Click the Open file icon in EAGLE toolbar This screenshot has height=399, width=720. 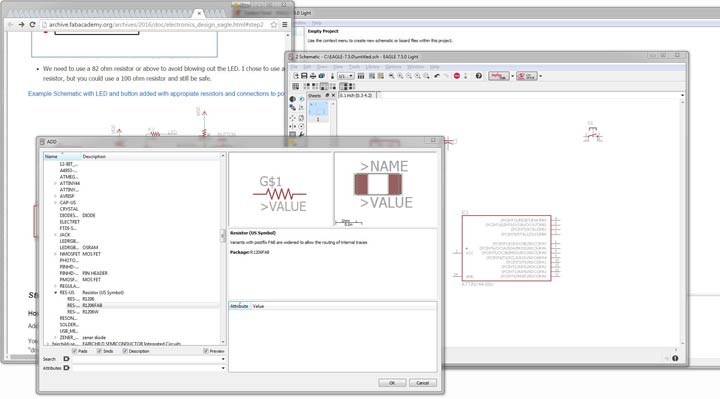tap(296, 76)
